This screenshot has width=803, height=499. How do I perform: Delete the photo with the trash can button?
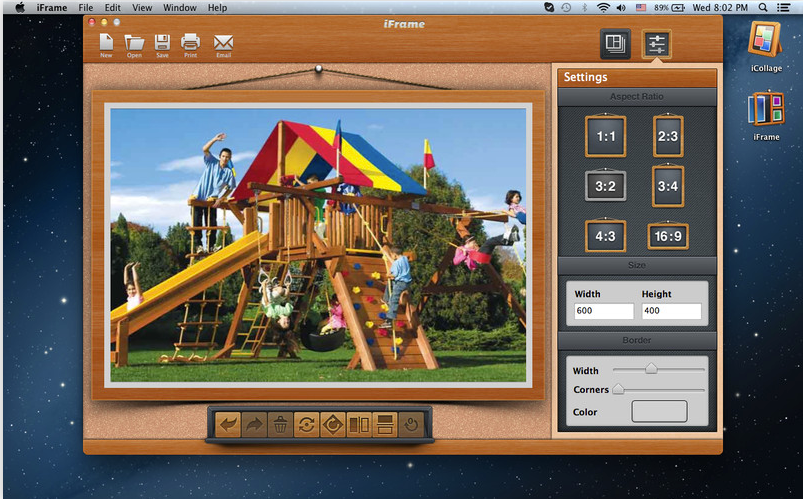click(280, 425)
